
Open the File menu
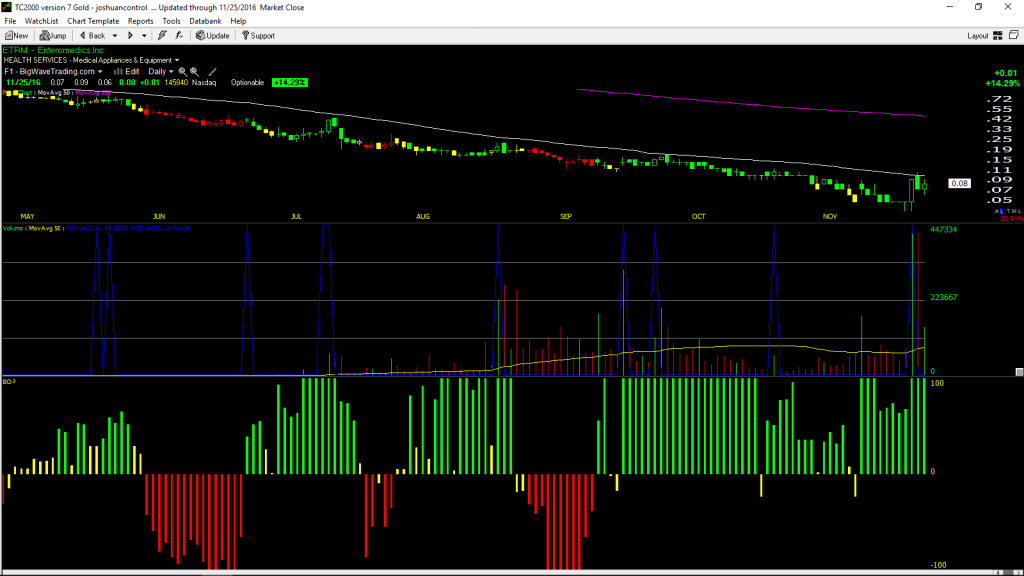click(x=10, y=21)
